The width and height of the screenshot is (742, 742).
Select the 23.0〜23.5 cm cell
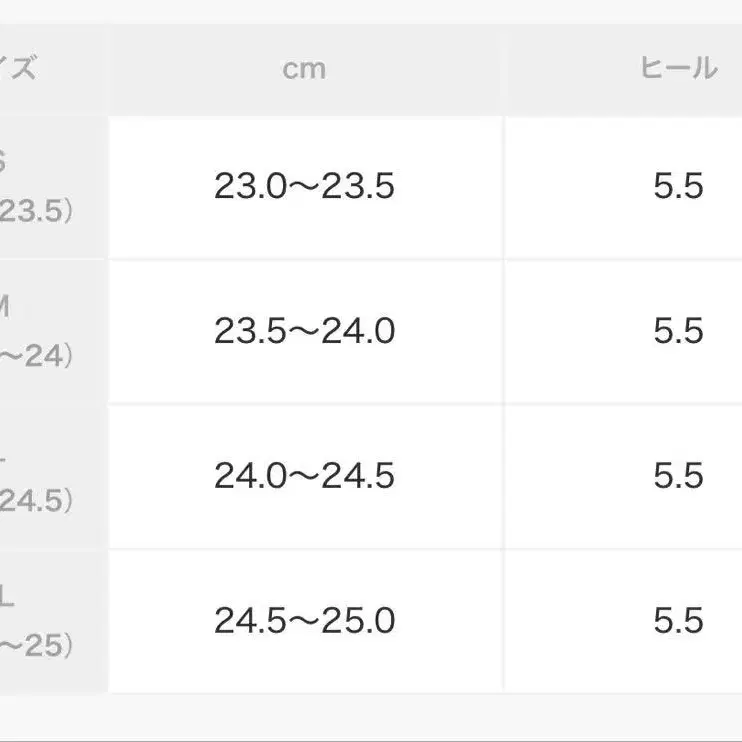pos(304,187)
